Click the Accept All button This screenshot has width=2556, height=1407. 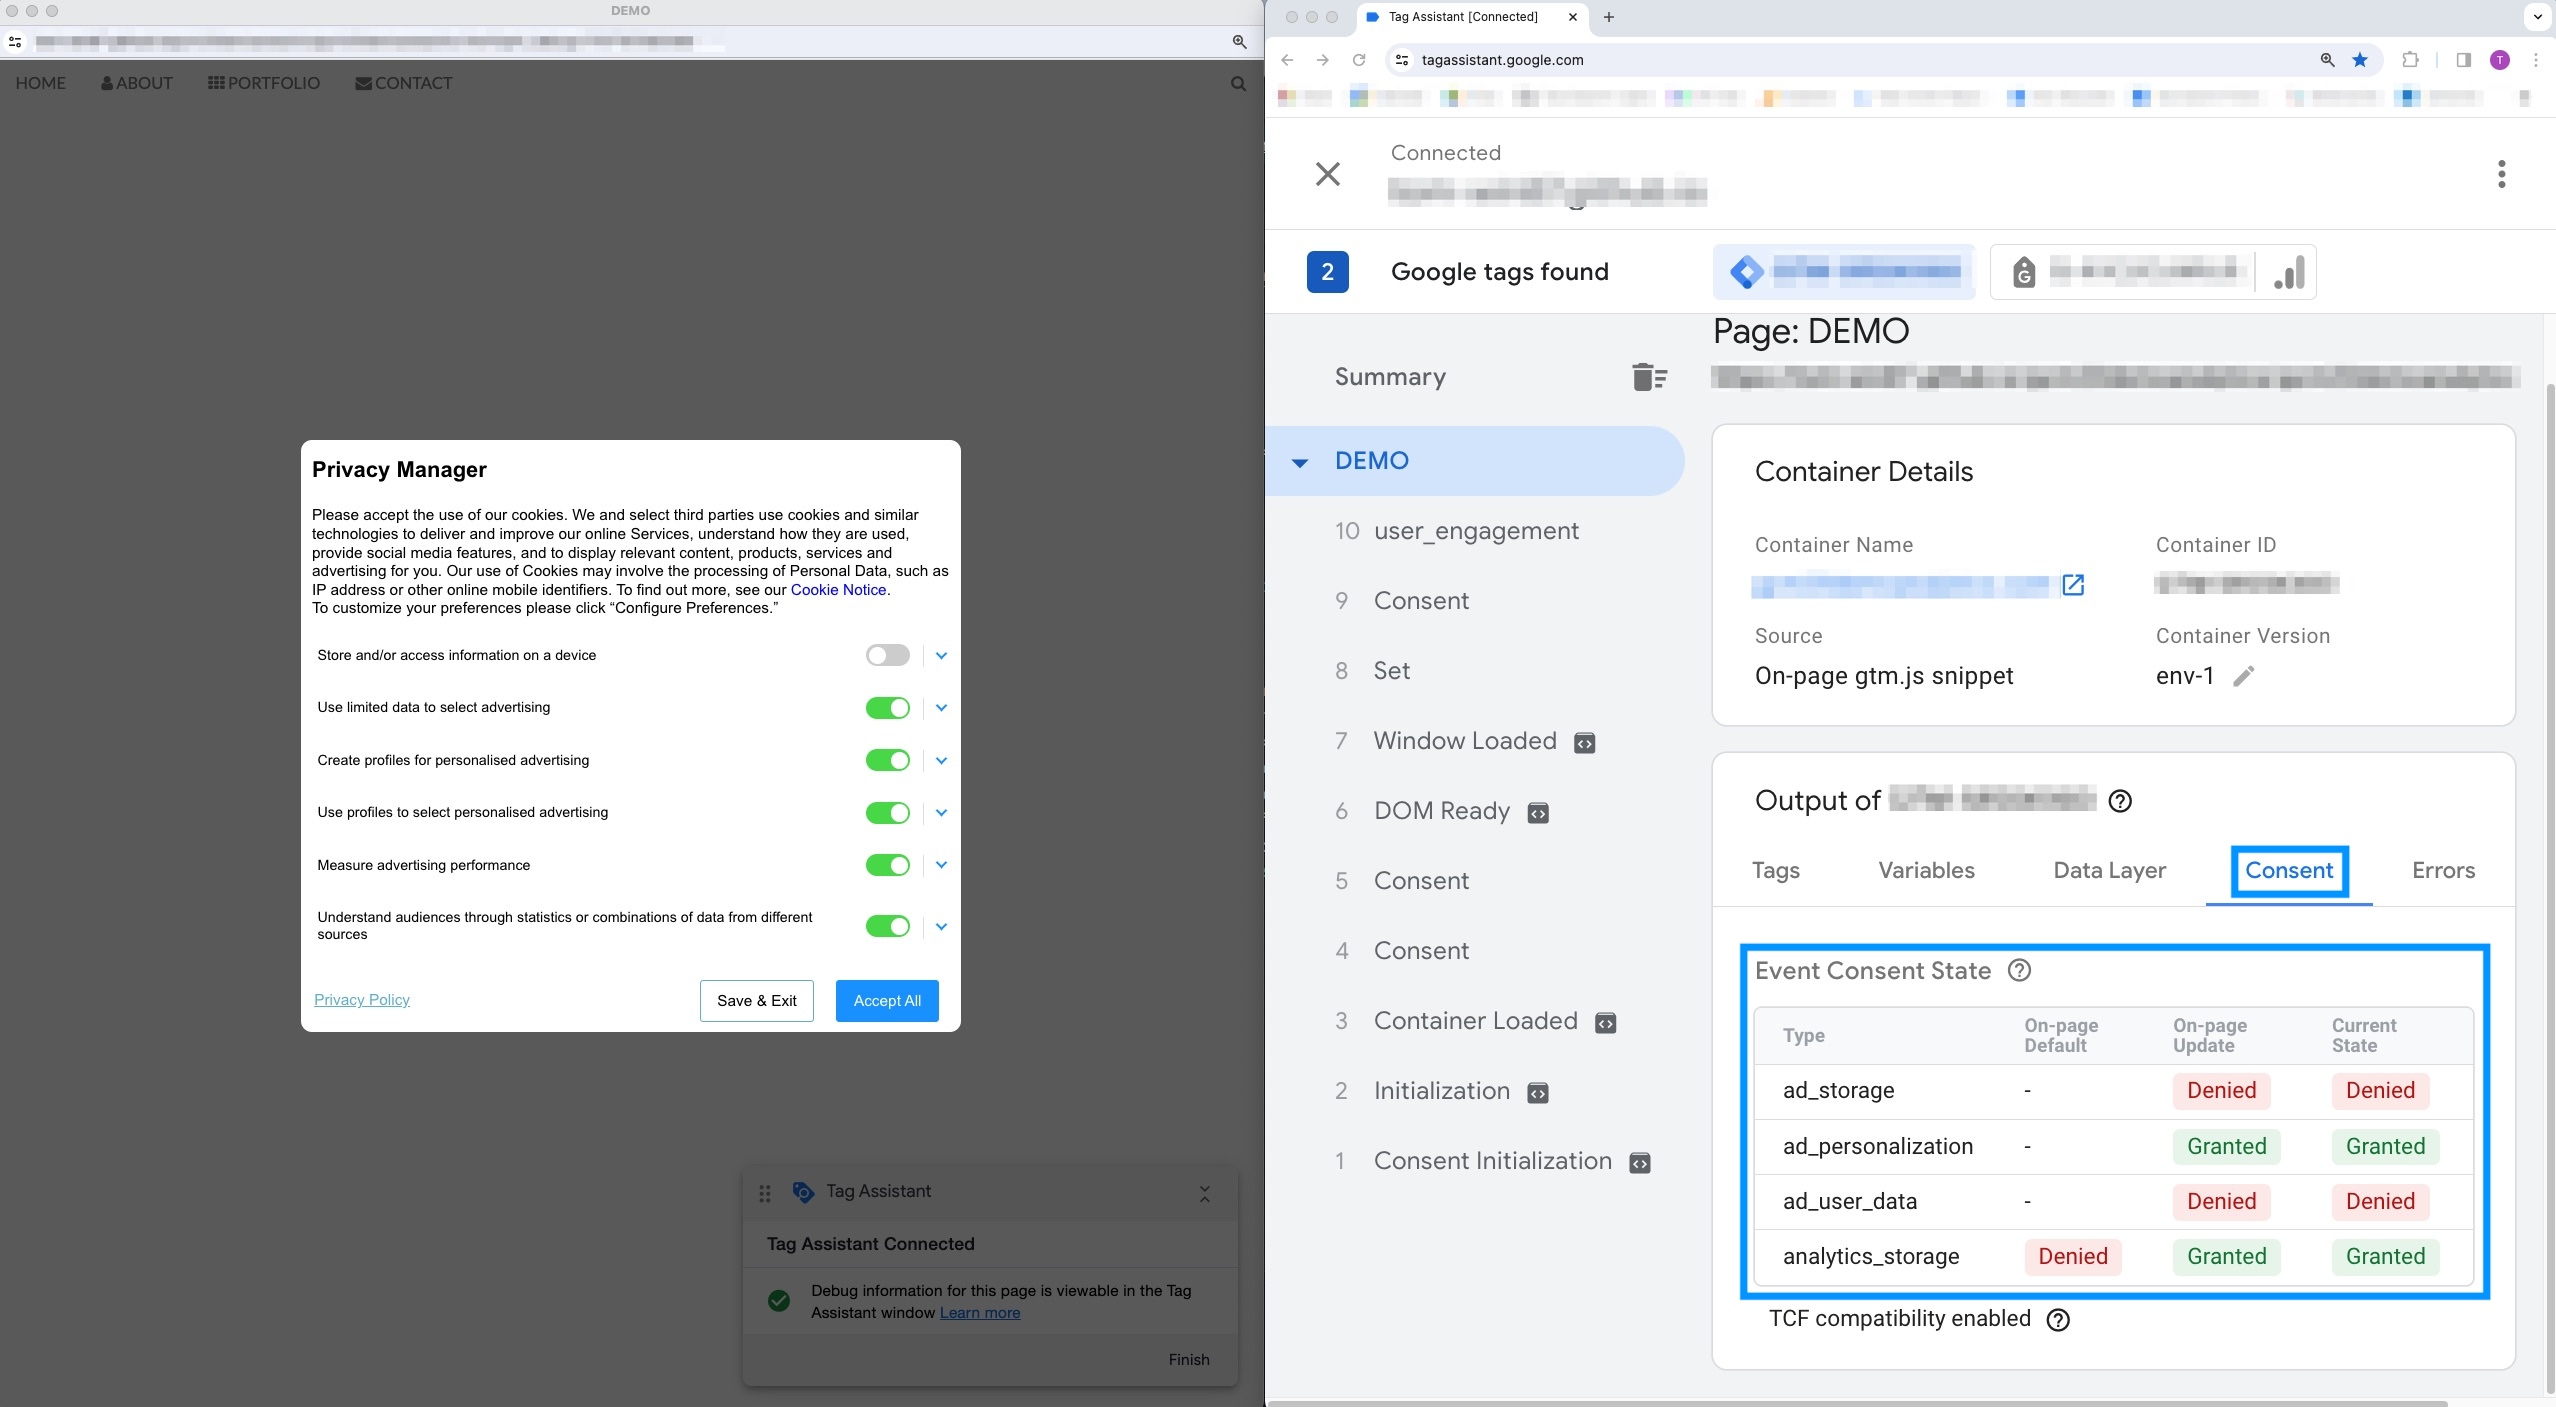click(887, 1001)
